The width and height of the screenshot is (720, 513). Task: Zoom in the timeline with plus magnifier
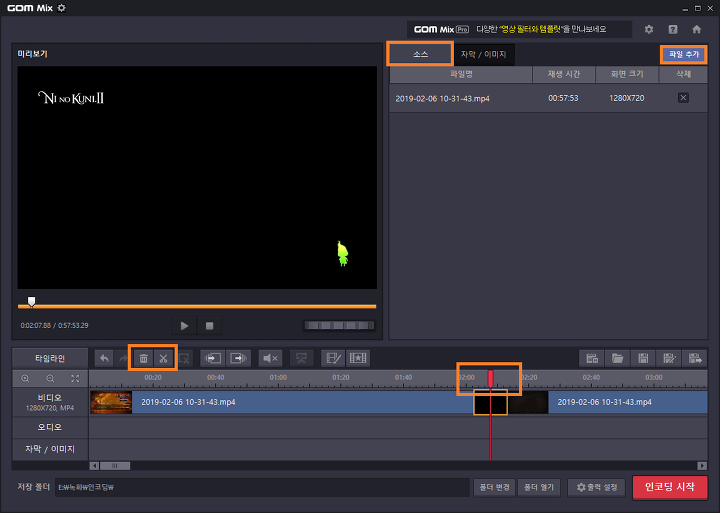point(25,378)
